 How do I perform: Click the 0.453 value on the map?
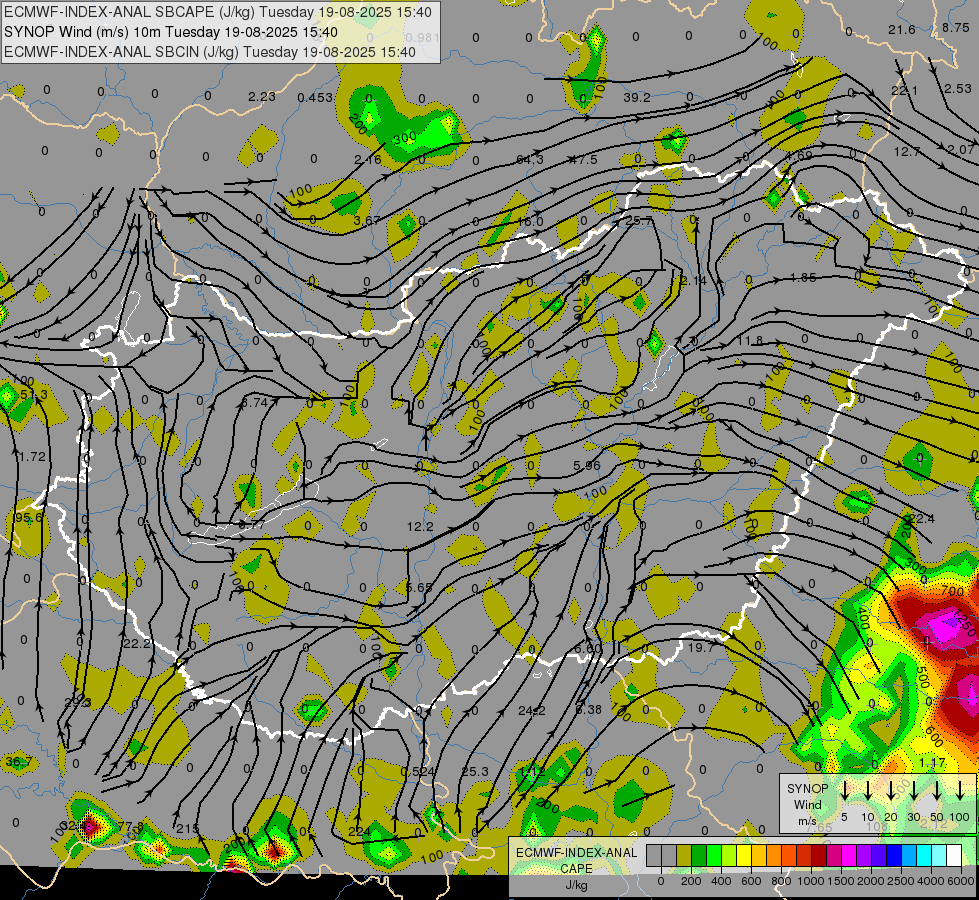(x=315, y=97)
